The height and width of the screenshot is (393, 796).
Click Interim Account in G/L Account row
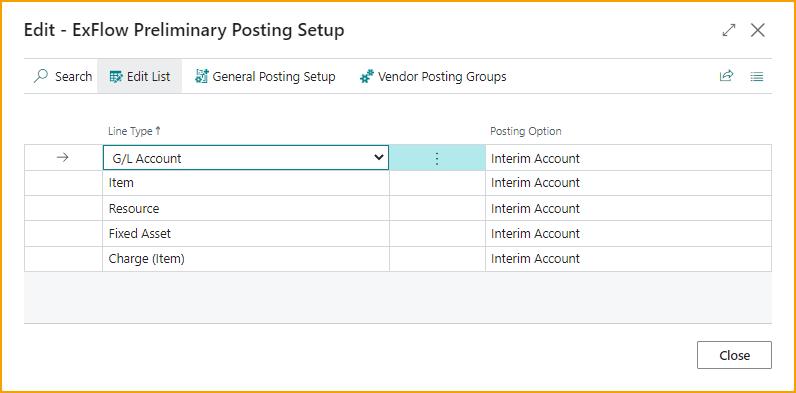[x=535, y=158]
